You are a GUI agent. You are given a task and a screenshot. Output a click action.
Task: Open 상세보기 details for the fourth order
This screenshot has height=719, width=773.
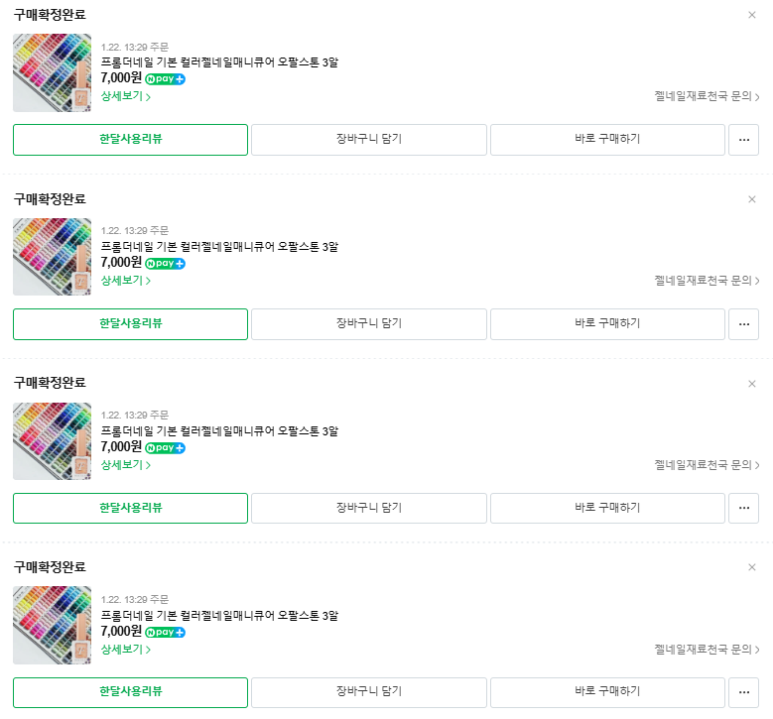pos(126,649)
